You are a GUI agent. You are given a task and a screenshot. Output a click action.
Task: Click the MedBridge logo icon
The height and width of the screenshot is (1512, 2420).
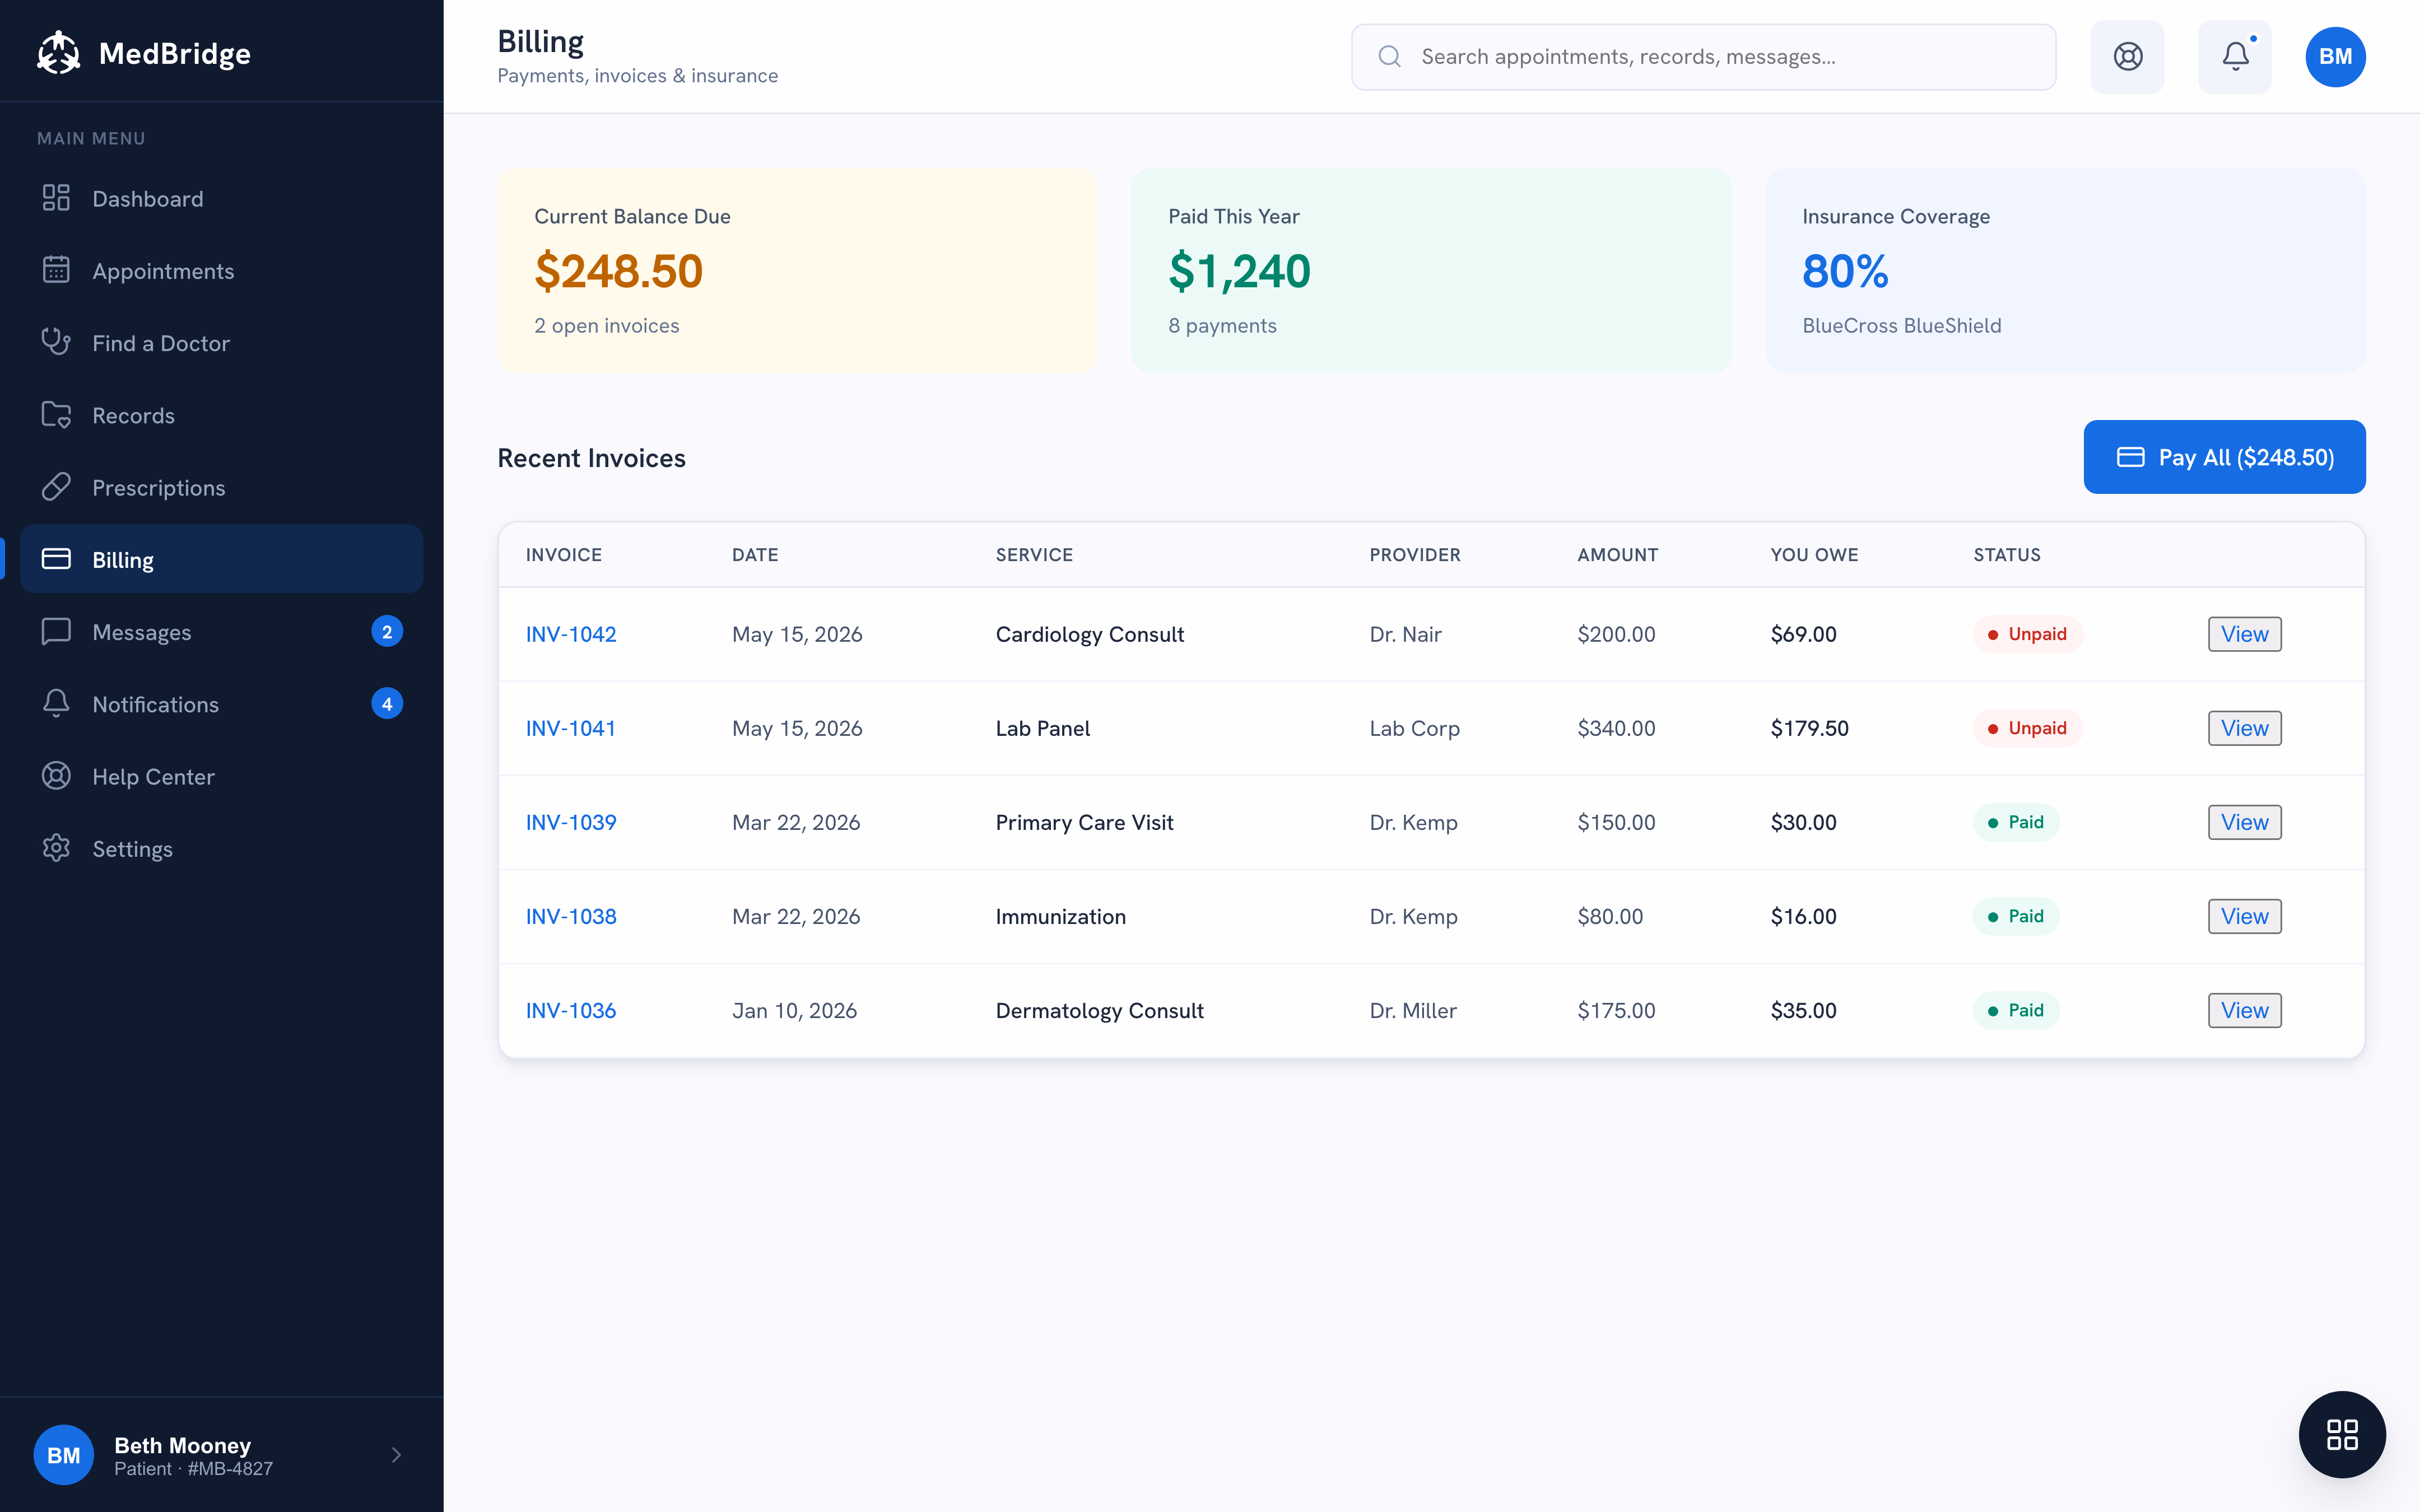58,53
